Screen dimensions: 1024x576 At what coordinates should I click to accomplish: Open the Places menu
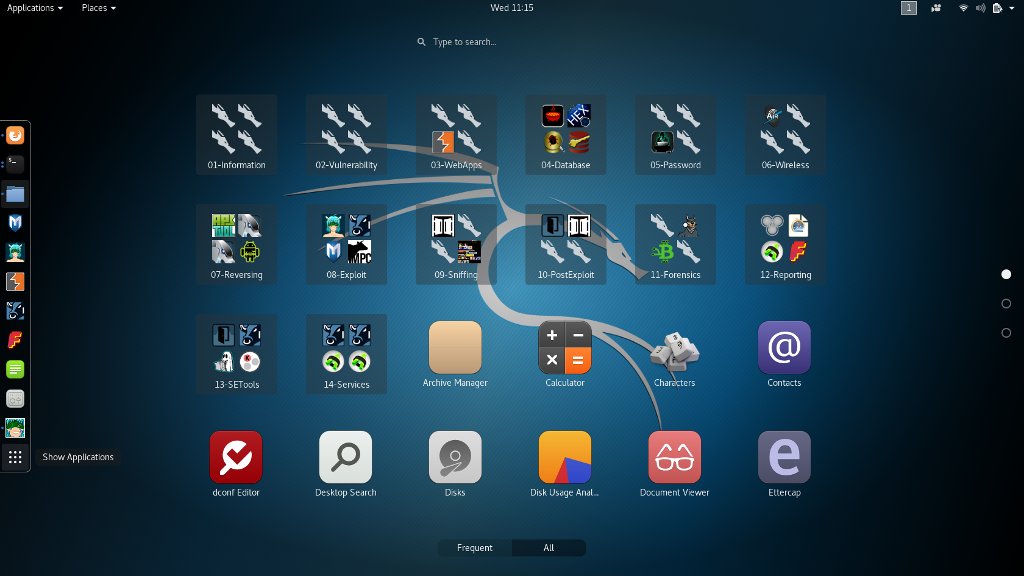coord(95,8)
